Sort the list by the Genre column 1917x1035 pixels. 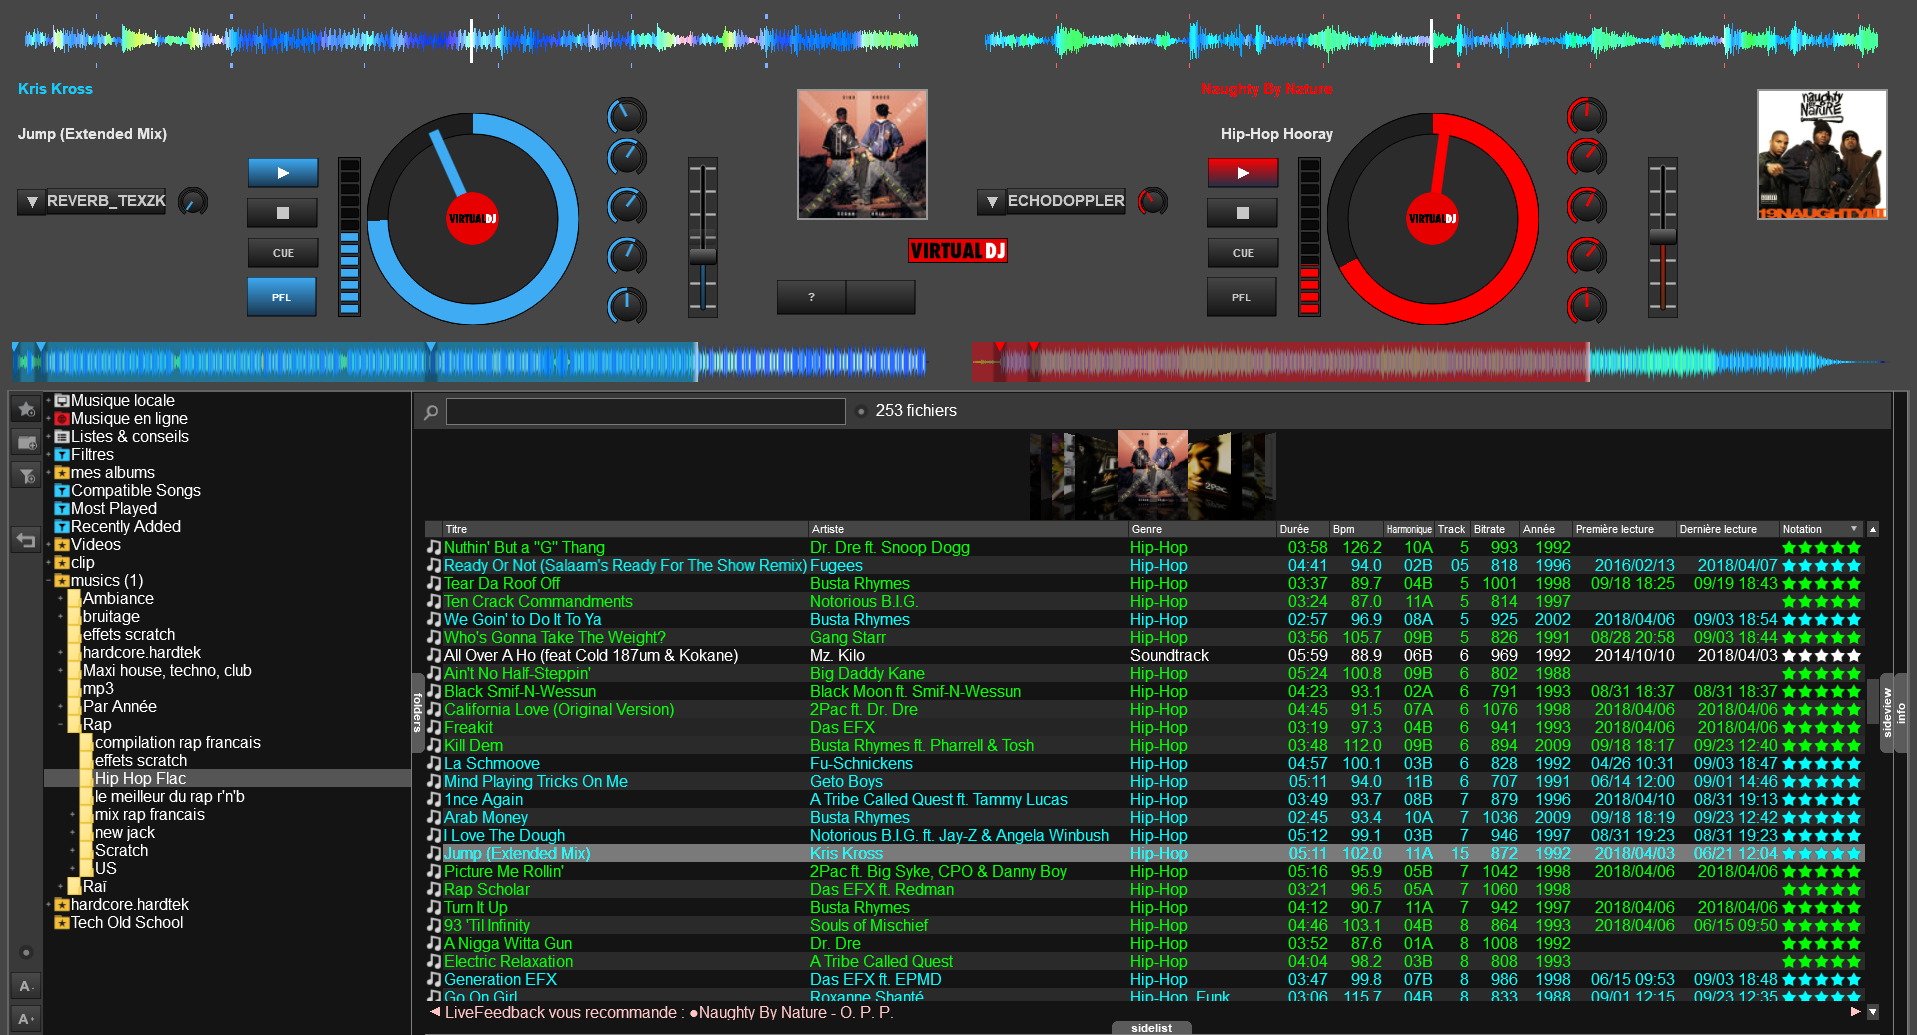click(x=1202, y=529)
